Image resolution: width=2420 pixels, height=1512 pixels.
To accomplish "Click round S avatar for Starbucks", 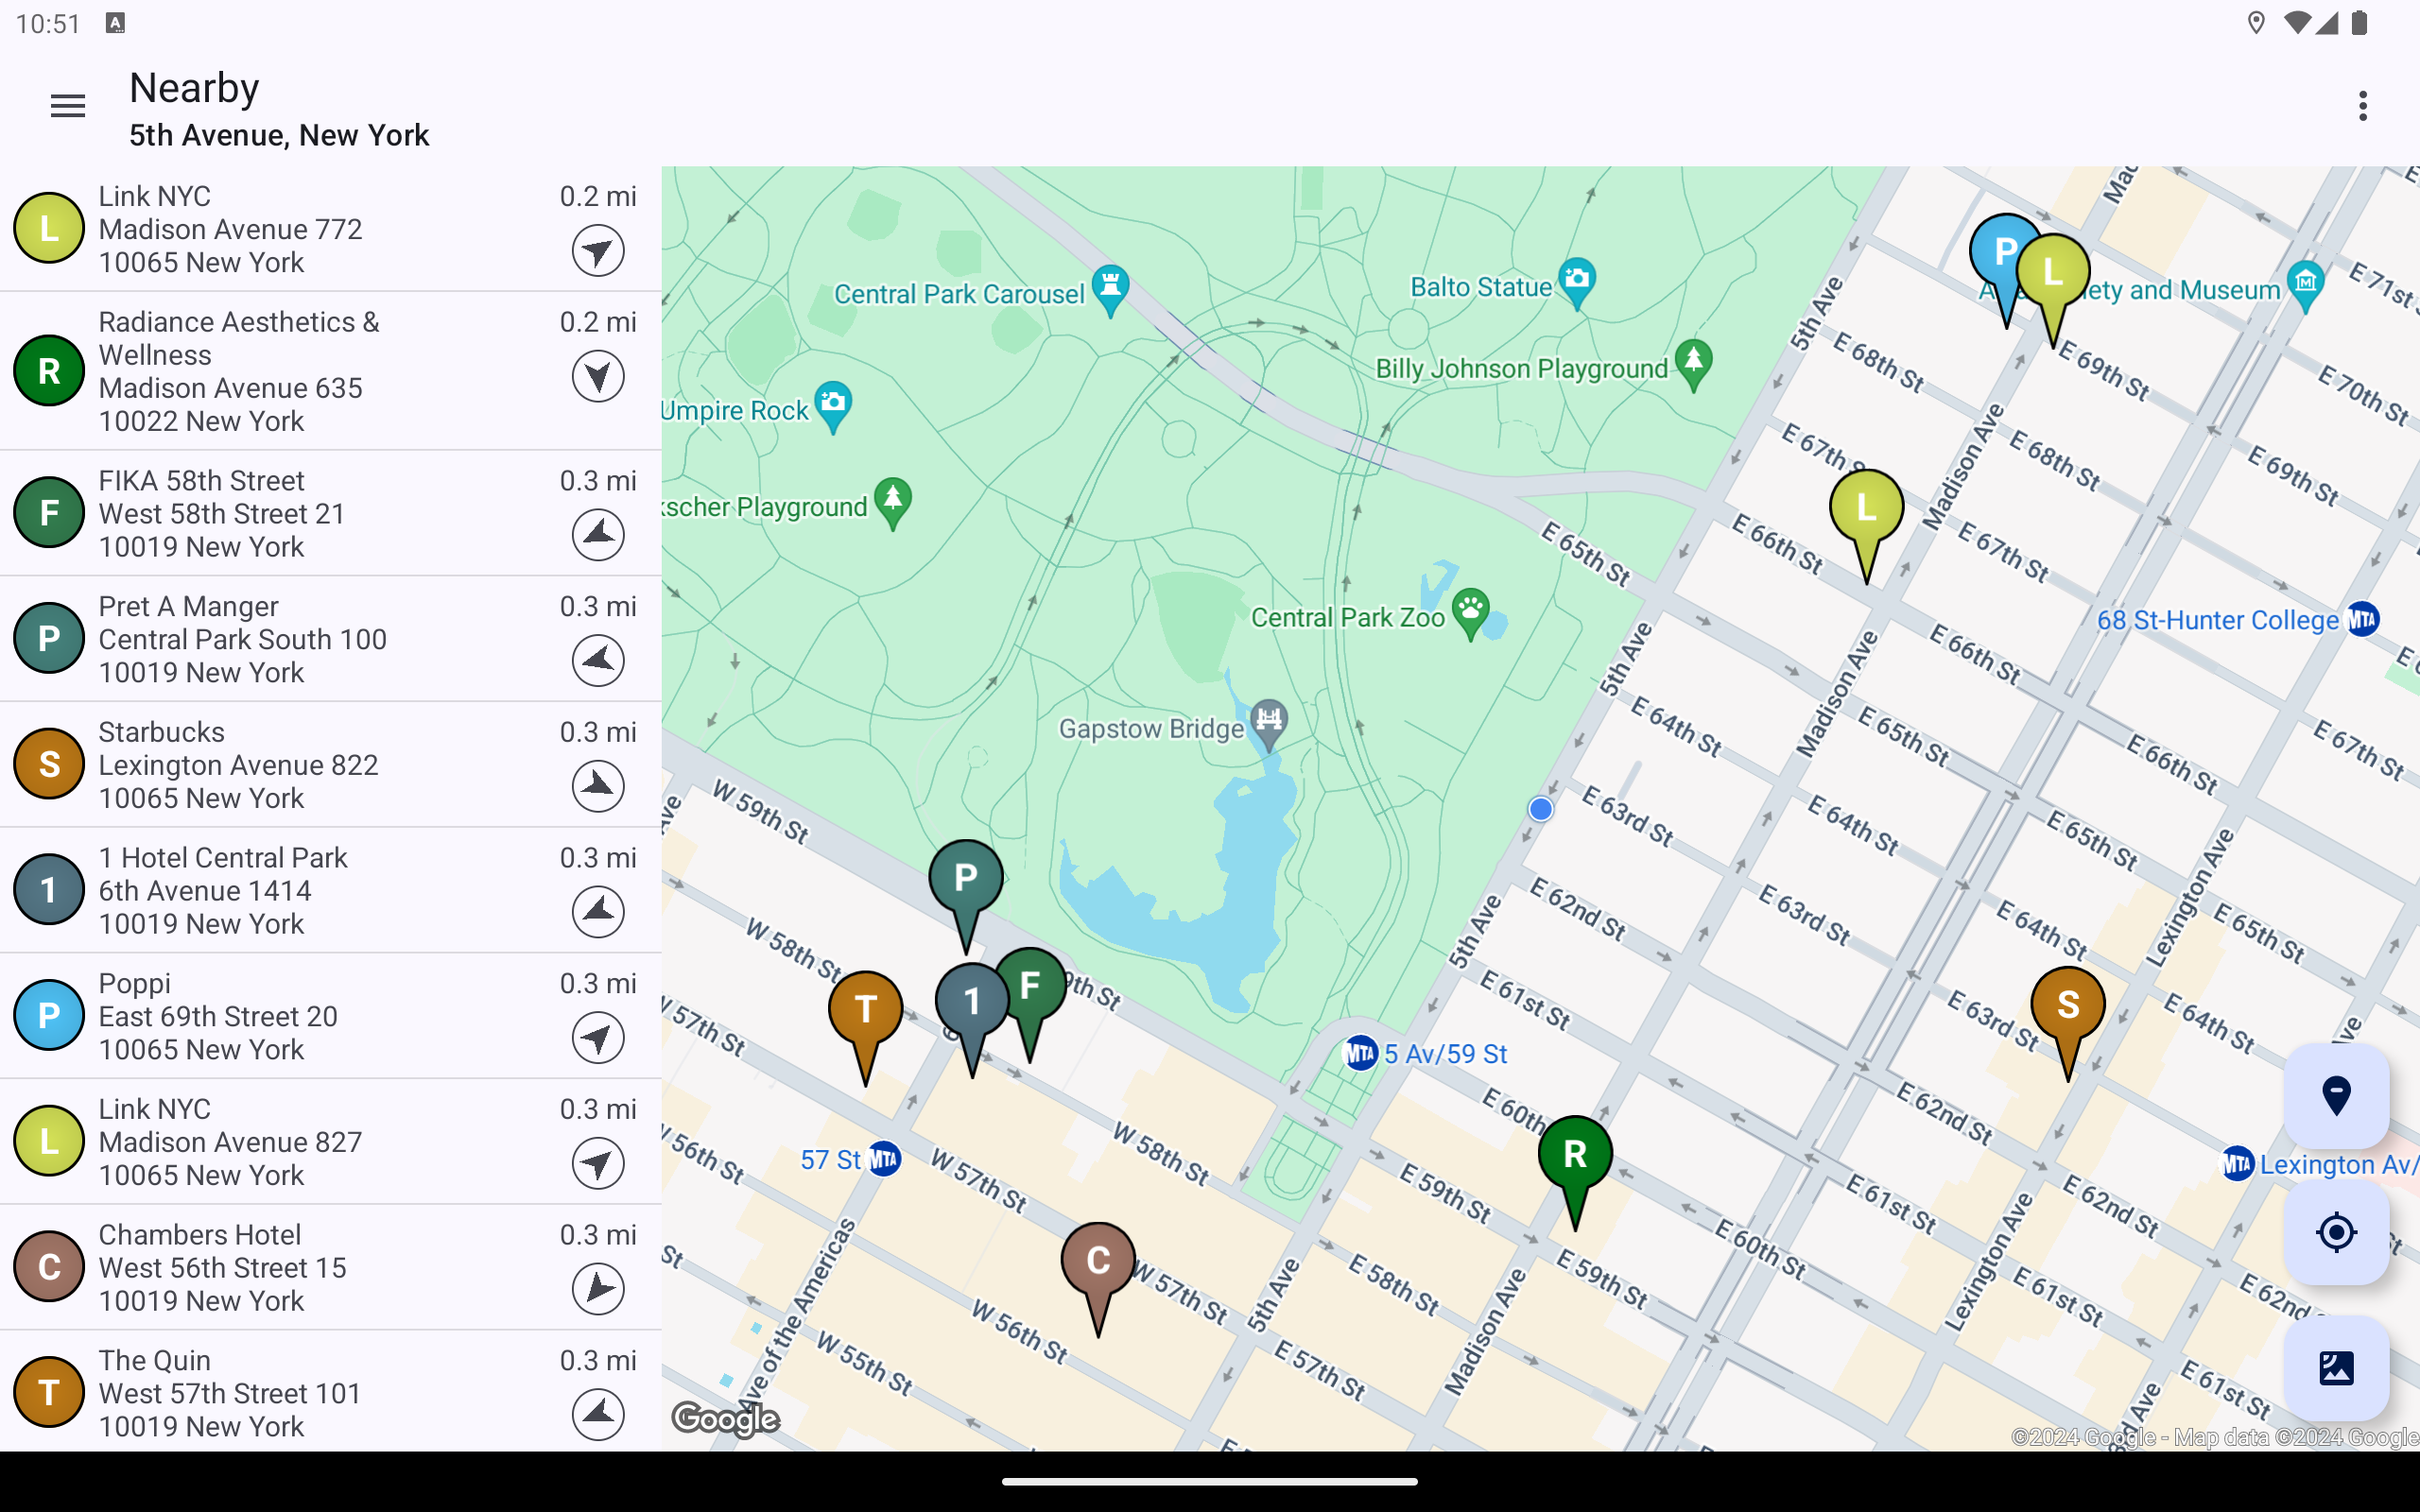I will coord(48,764).
